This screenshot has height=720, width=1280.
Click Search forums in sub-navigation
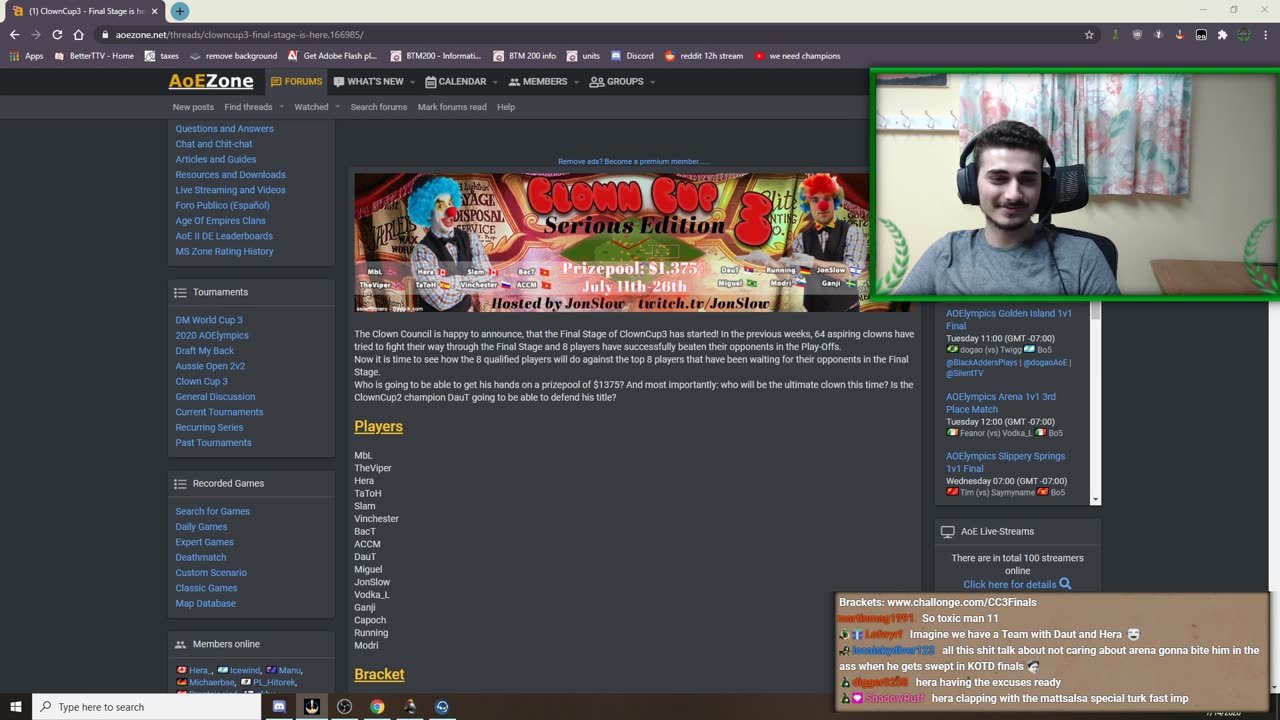coord(378,107)
